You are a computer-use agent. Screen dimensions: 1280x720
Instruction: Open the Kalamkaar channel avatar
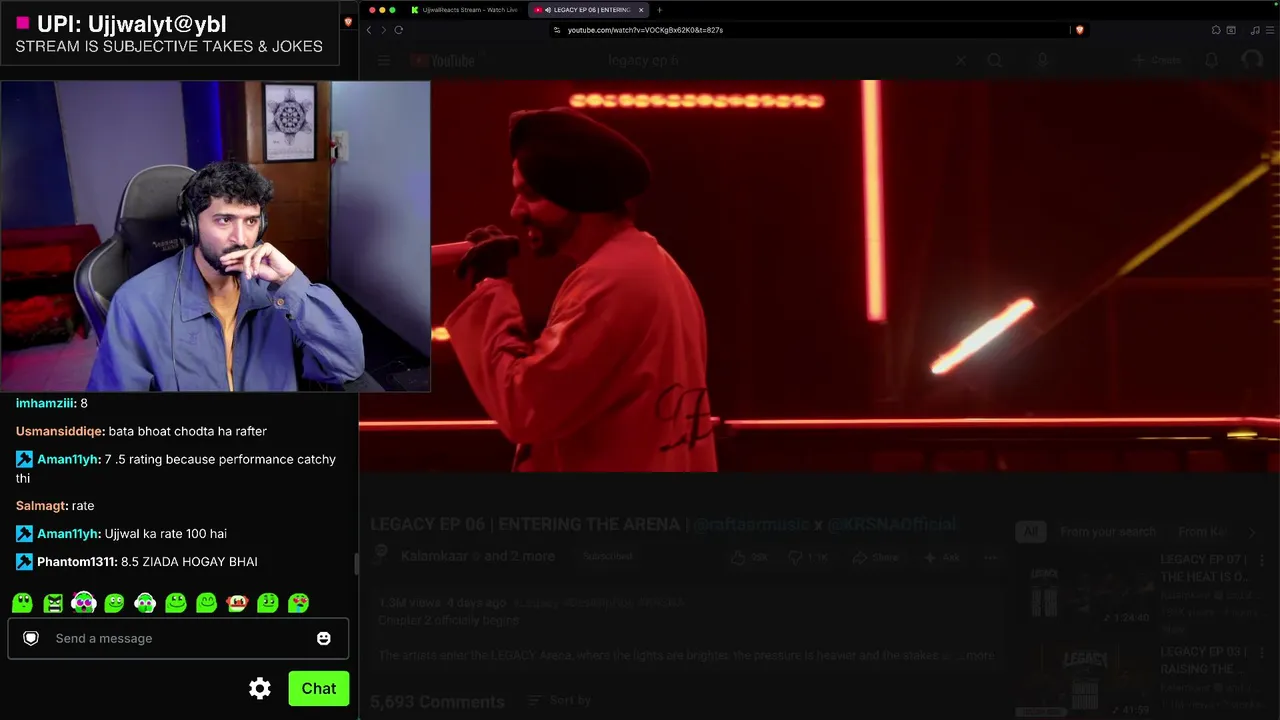[x=381, y=557]
